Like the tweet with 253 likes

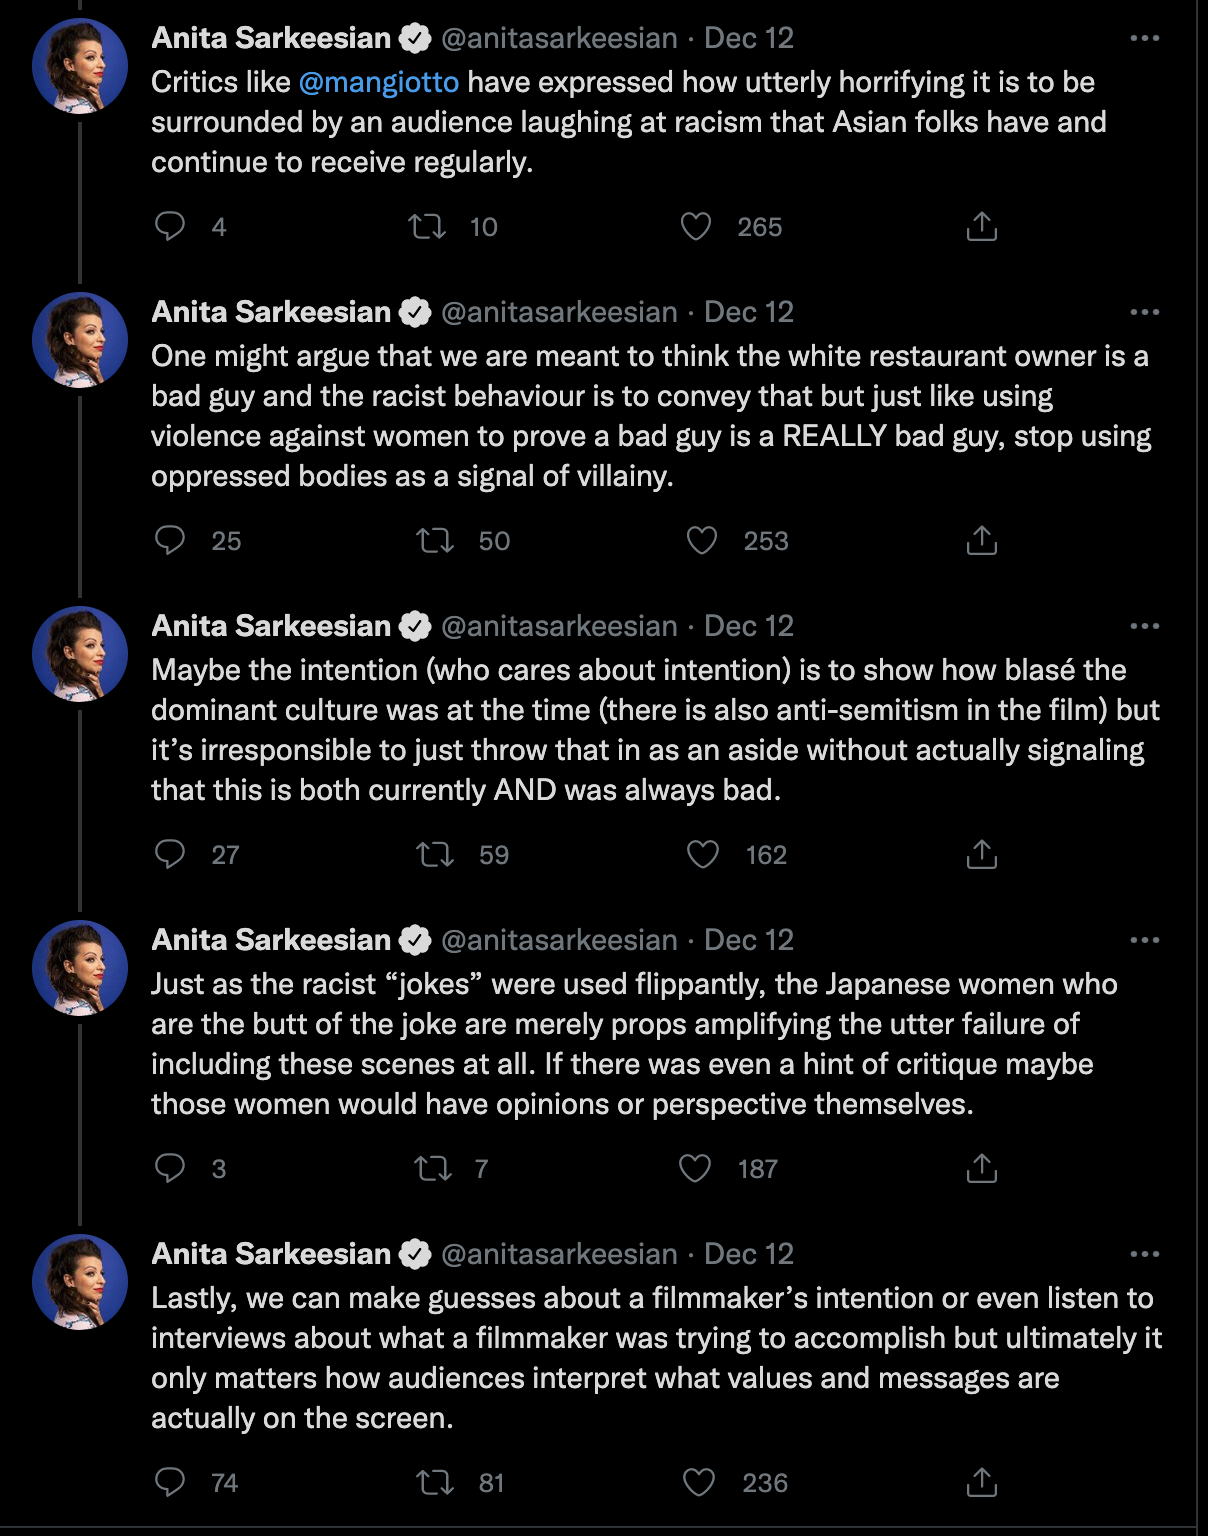(x=702, y=541)
